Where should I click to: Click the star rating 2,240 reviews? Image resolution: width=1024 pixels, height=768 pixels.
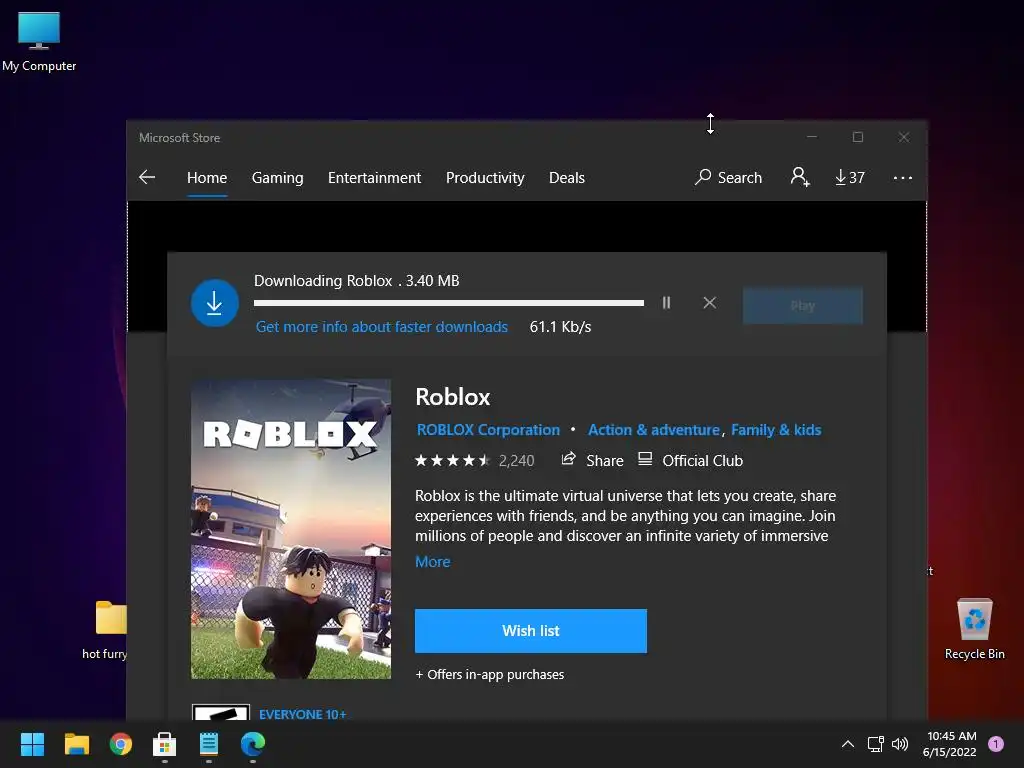(474, 460)
